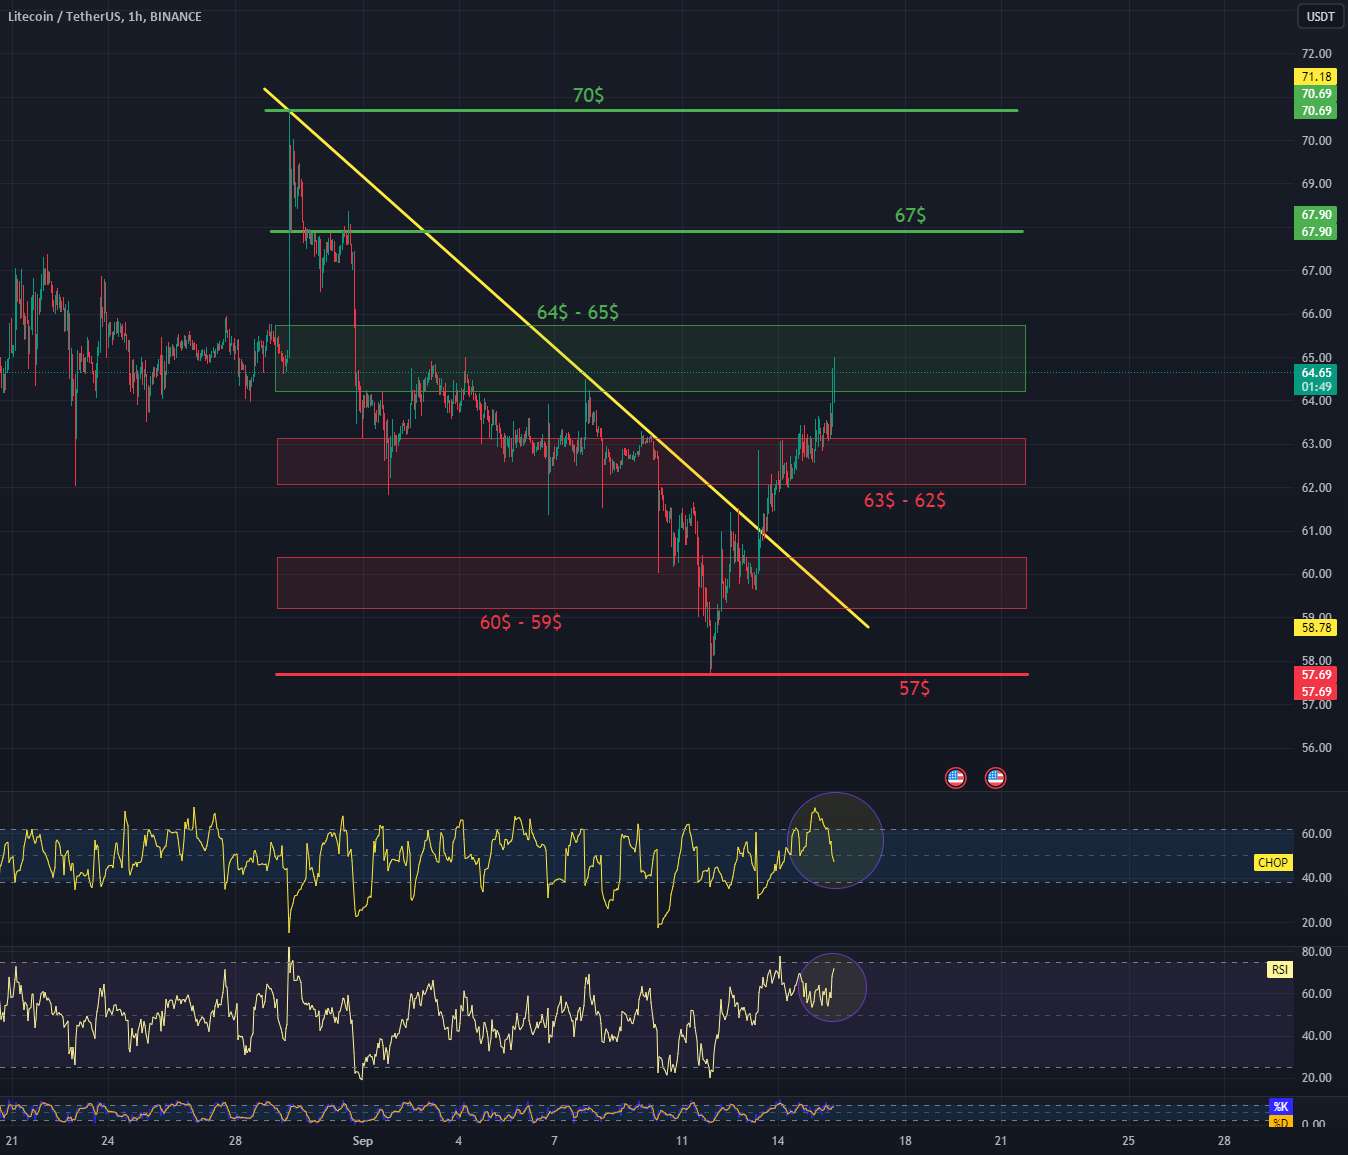The height and width of the screenshot is (1155, 1348).
Task: Select the '67$' annotation text
Action: click(910, 215)
